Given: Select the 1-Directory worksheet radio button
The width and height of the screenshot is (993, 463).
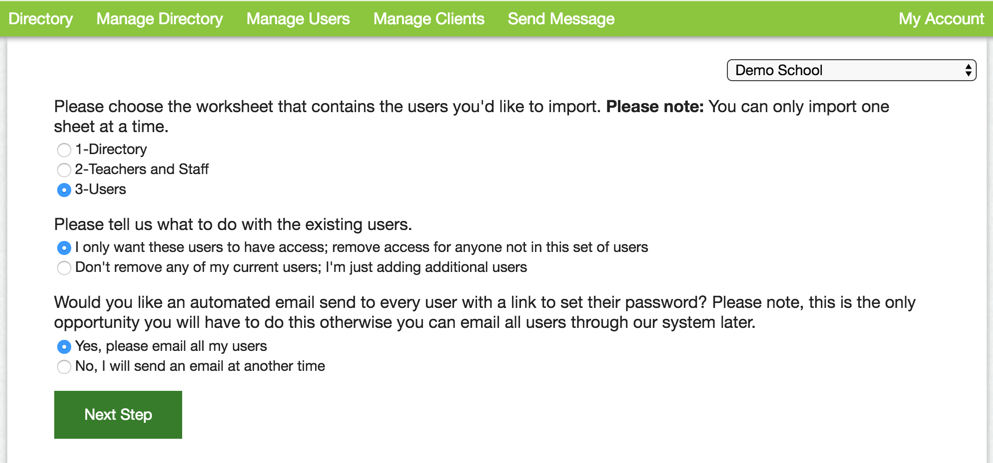Looking at the screenshot, I should click(64, 150).
